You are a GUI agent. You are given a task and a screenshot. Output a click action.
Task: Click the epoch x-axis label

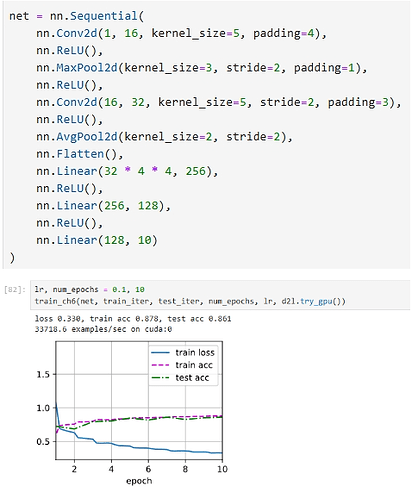(139, 481)
